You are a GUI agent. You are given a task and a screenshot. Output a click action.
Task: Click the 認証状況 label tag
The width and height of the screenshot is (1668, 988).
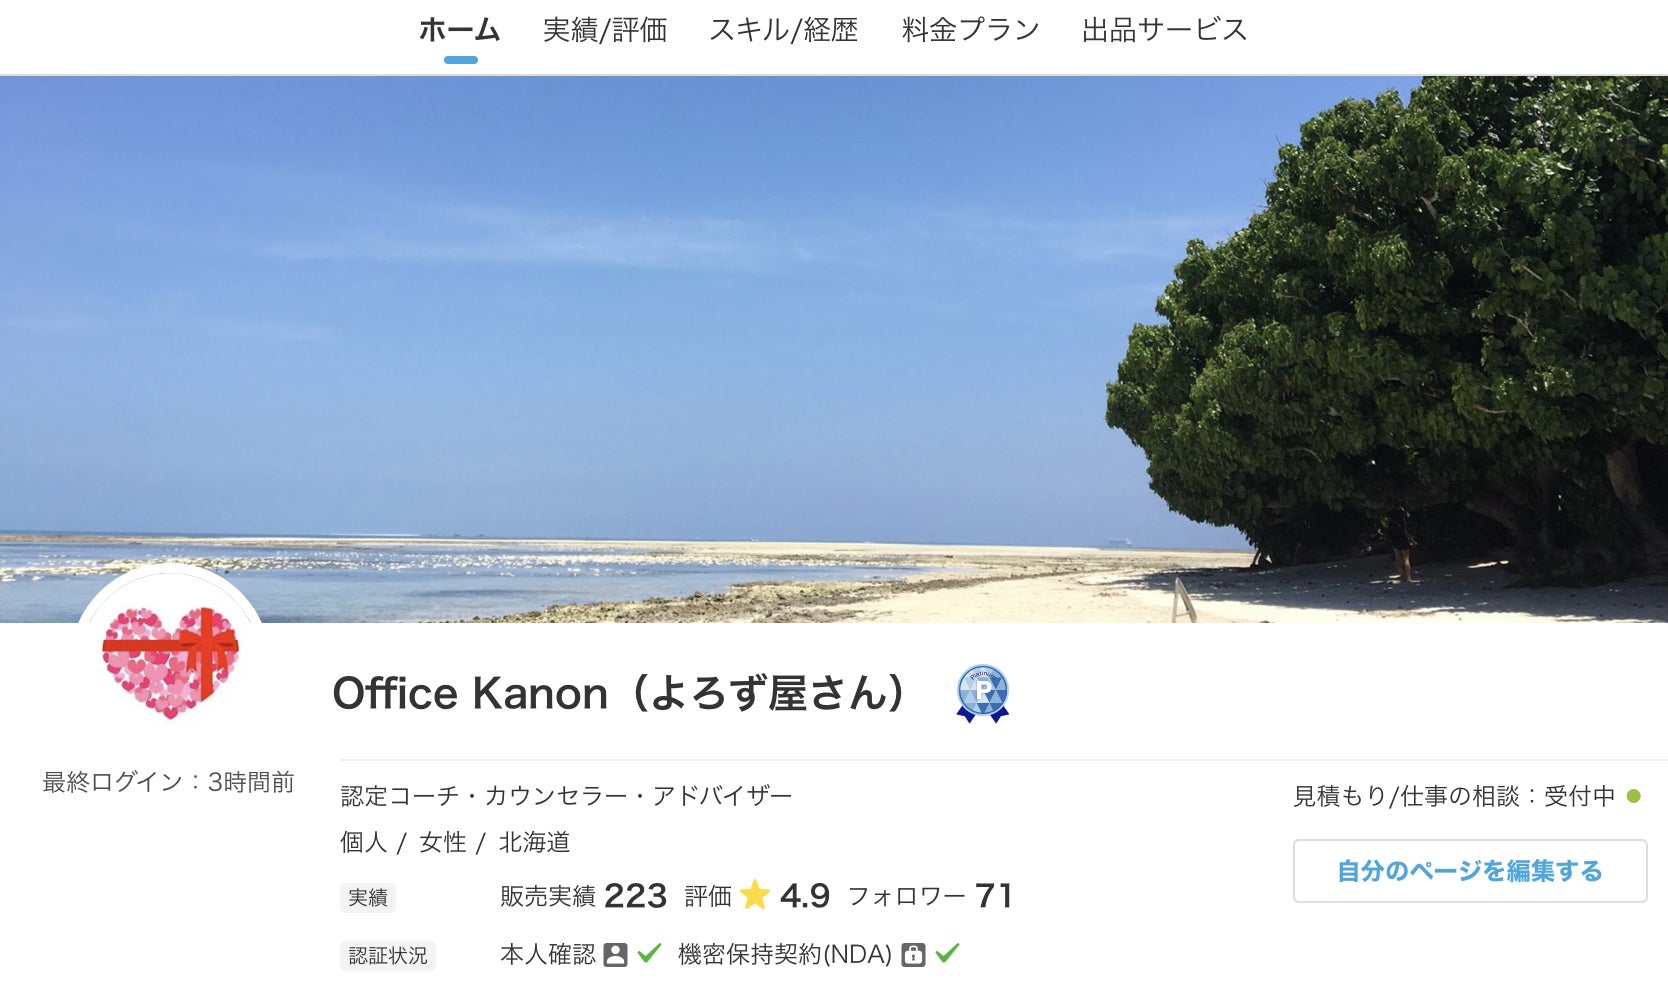tap(388, 956)
